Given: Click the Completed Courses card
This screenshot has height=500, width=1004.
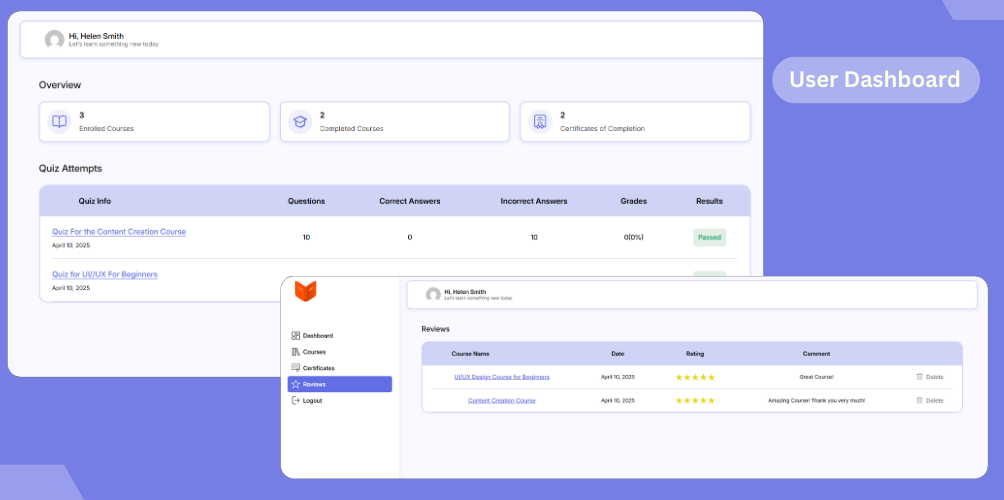Looking at the screenshot, I should (x=395, y=122).
